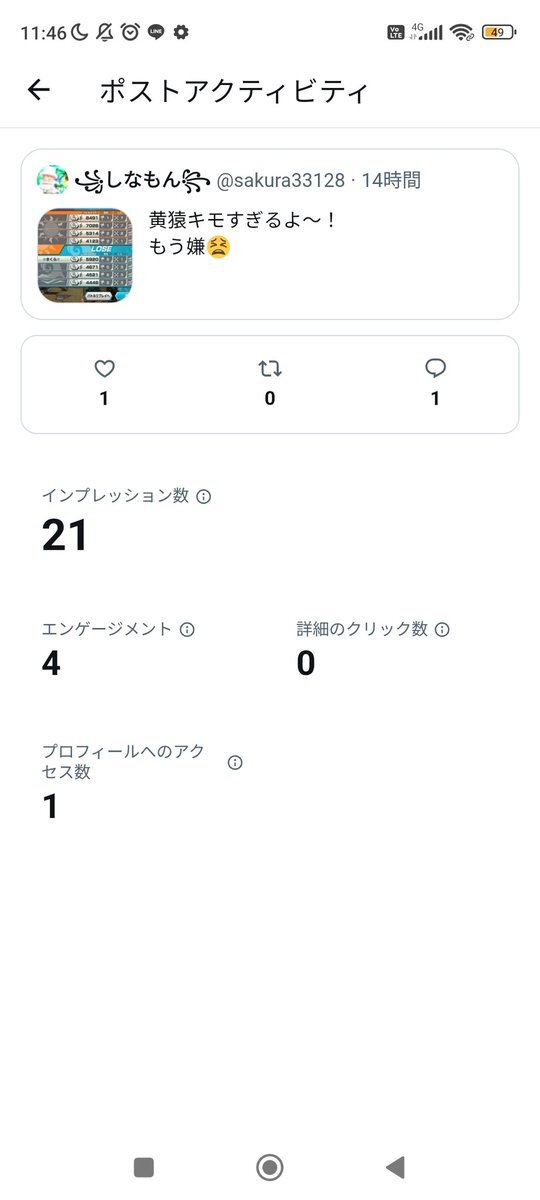
Task: Open the post's game screenshot thumbnail
Action: click(85, 255)
